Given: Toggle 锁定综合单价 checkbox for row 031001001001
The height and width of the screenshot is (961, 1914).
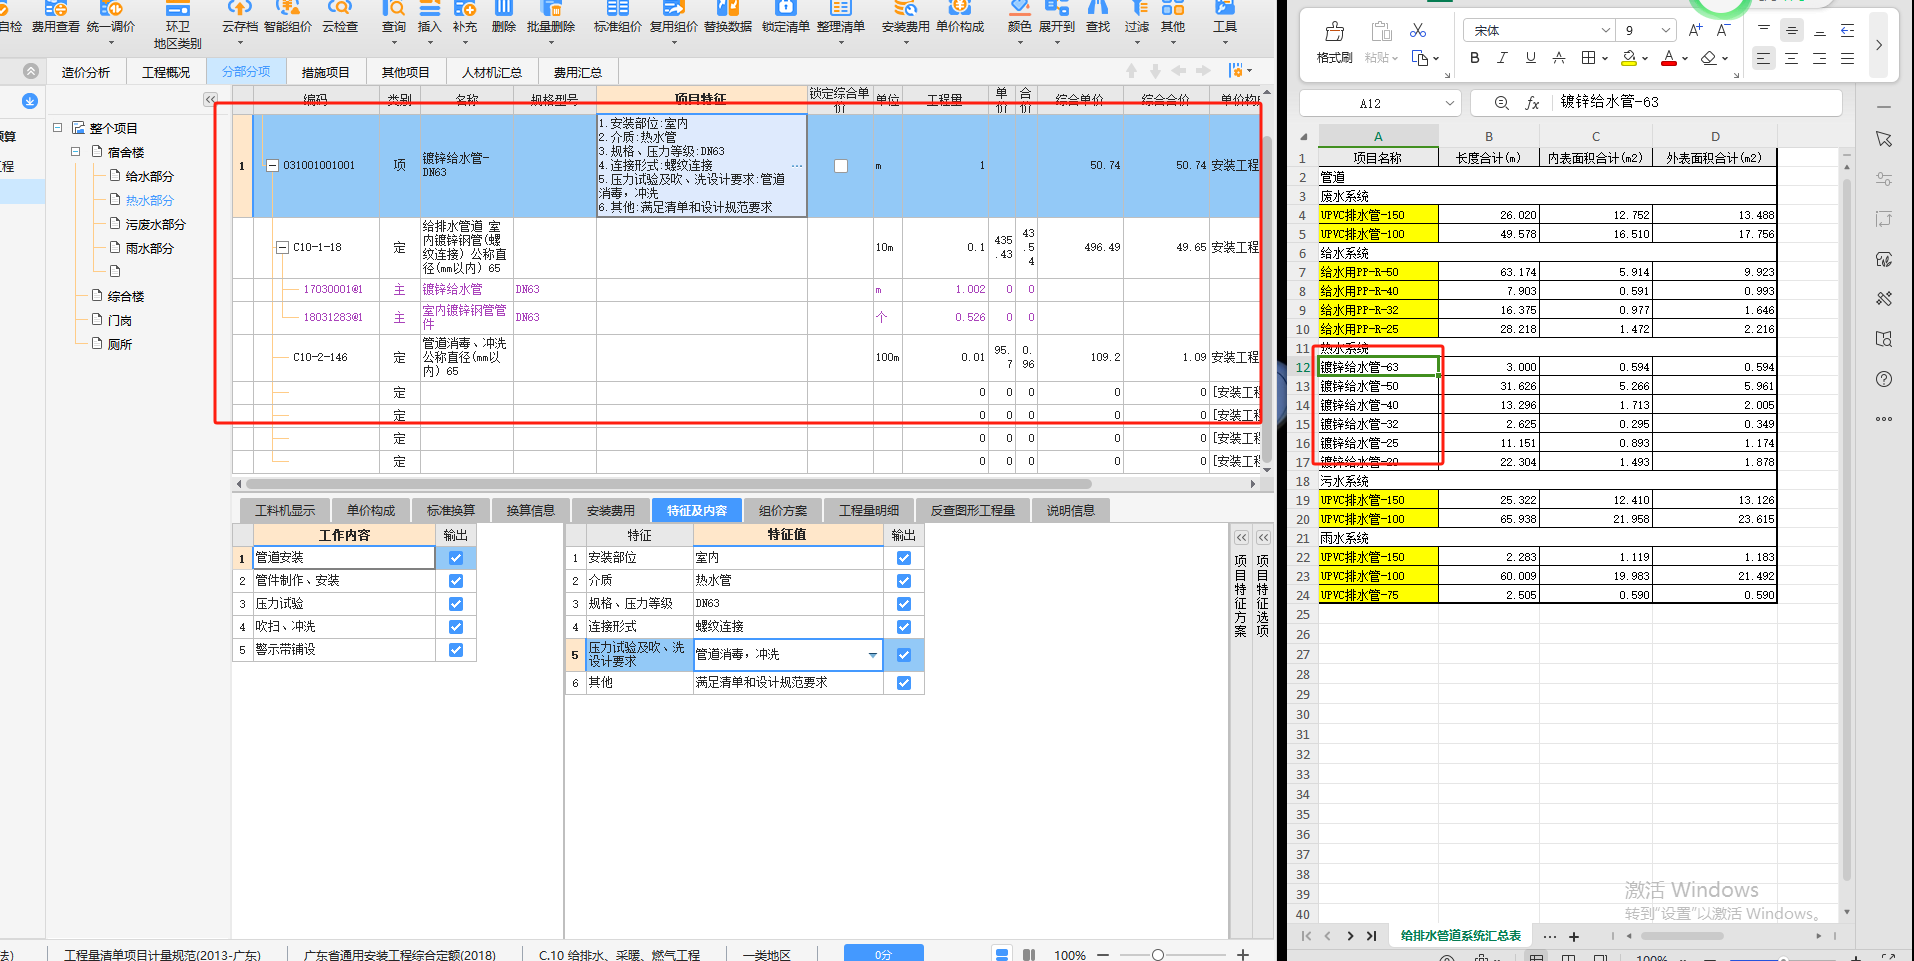Looking at the screenshot, I should click(841, 166).
